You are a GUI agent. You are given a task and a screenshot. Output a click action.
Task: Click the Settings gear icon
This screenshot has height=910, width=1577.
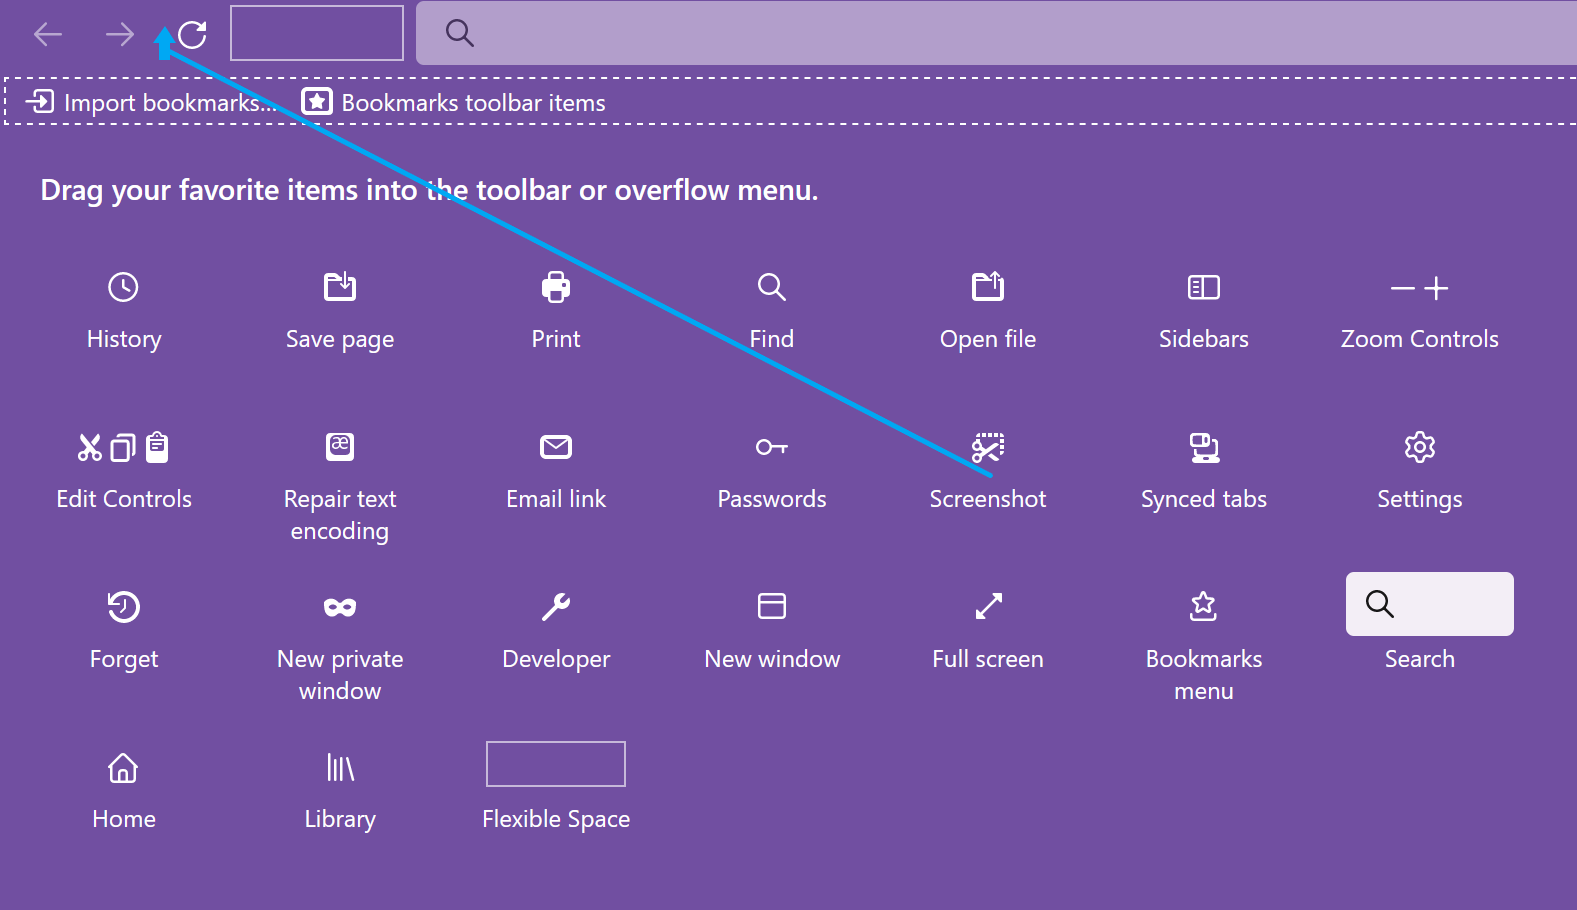(x=1419, y=447)
